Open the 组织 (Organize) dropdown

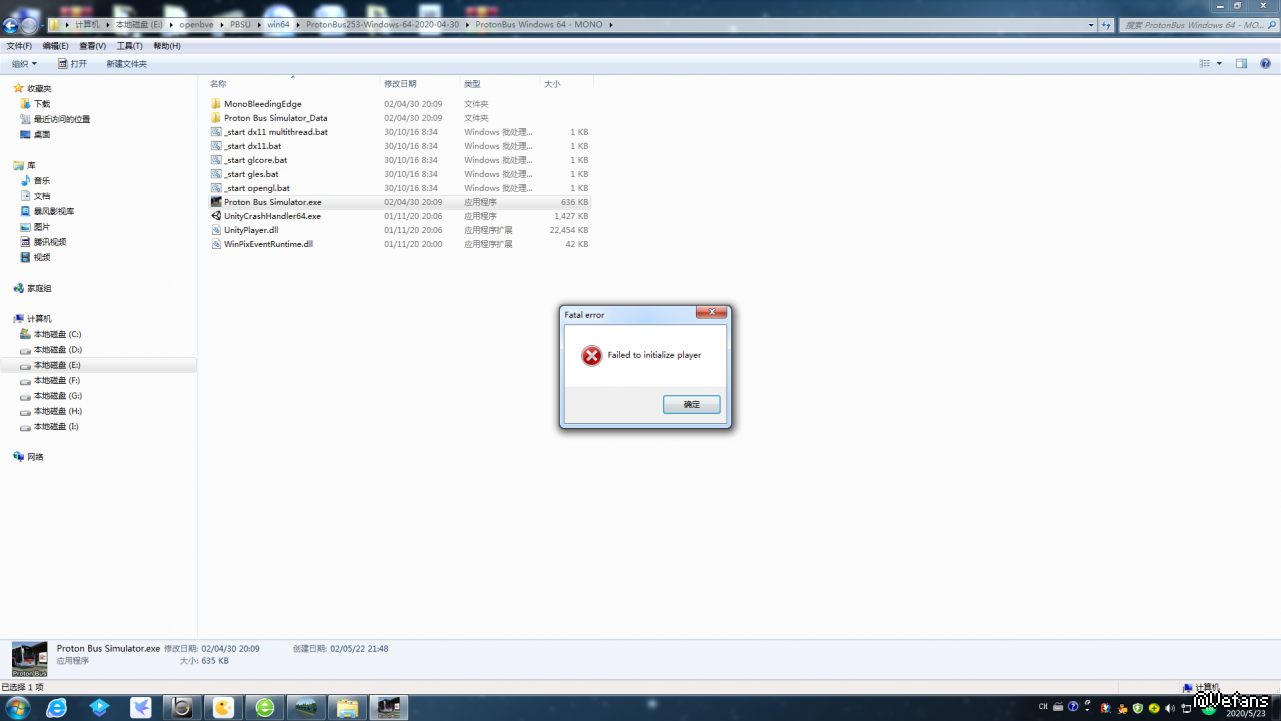pyautogui.click(x=24, y=64)
